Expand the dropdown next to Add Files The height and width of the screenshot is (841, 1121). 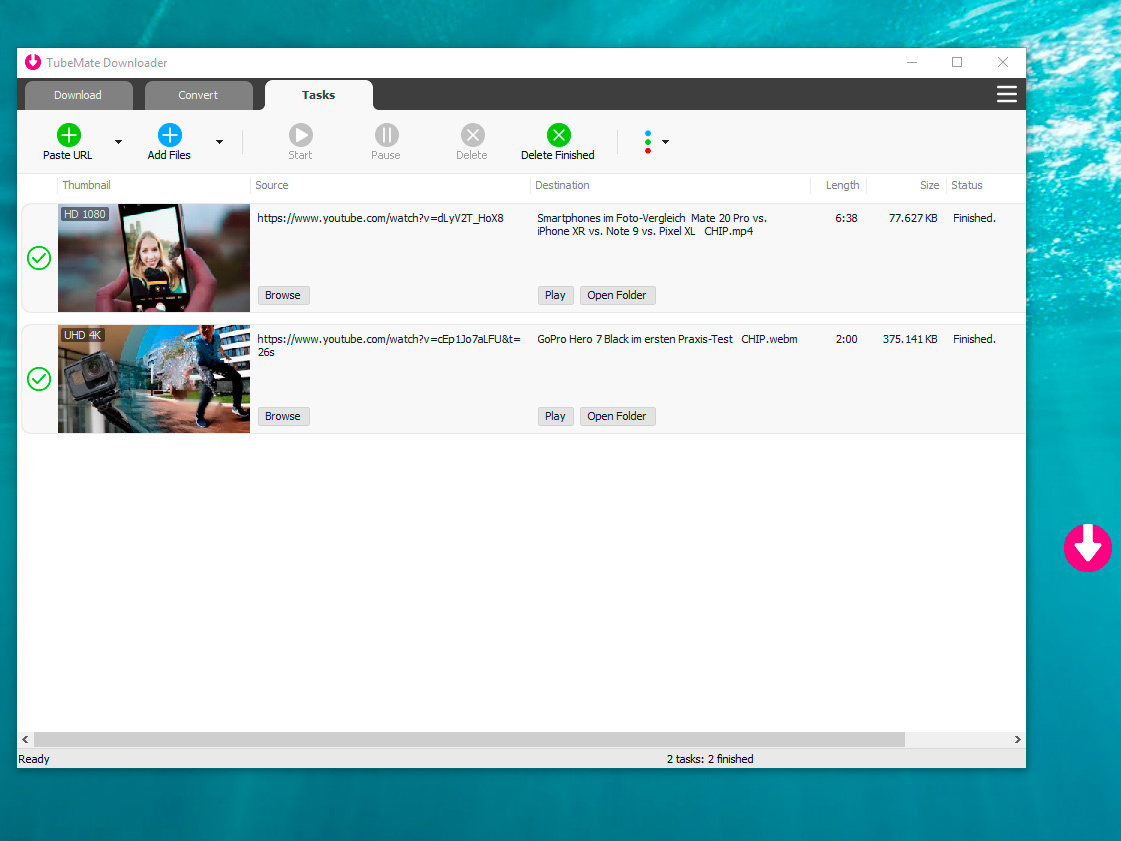pos(219,142)
